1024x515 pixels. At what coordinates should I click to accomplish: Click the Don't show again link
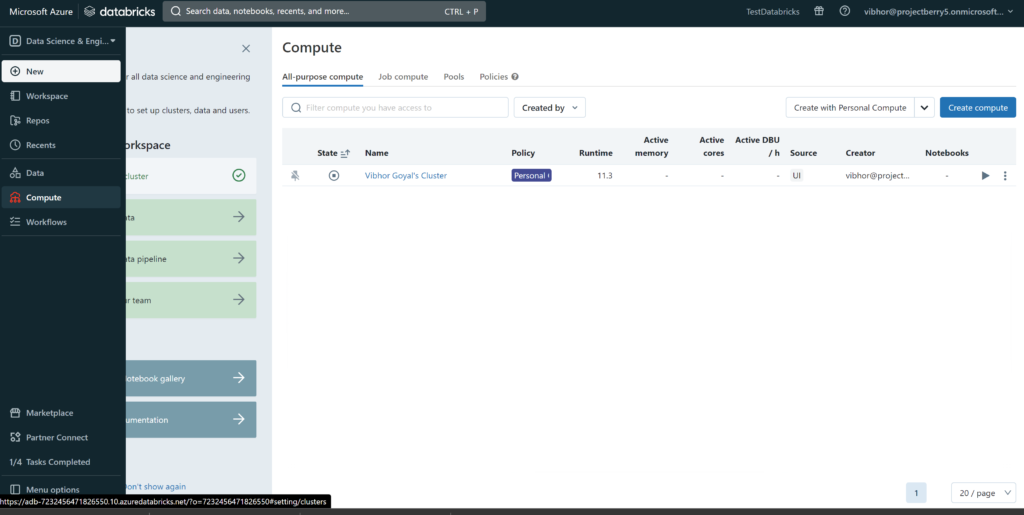click(x=155, y=486)
